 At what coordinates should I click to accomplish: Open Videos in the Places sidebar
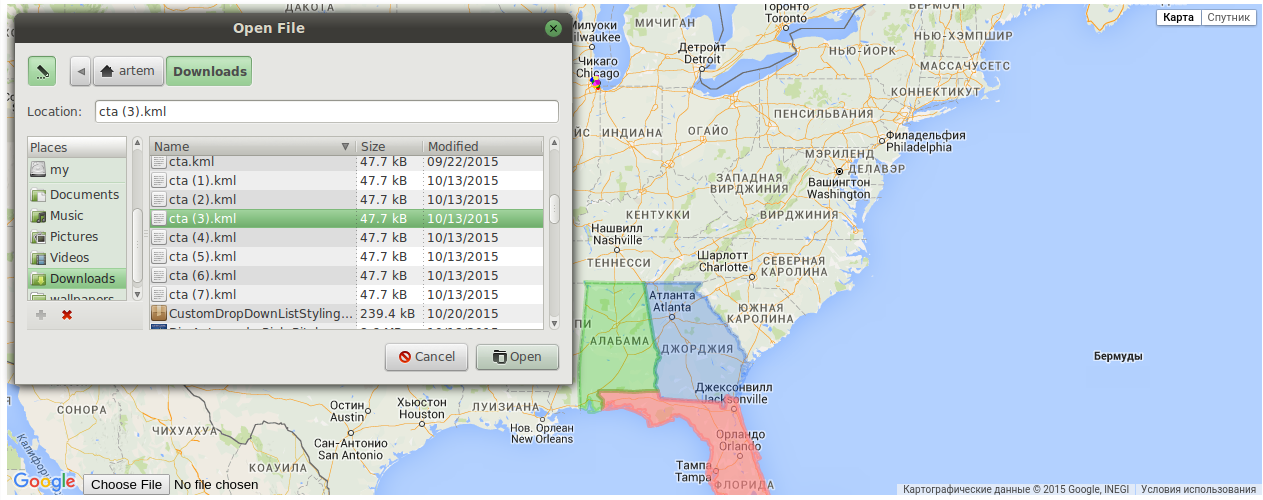coord(78,257)
